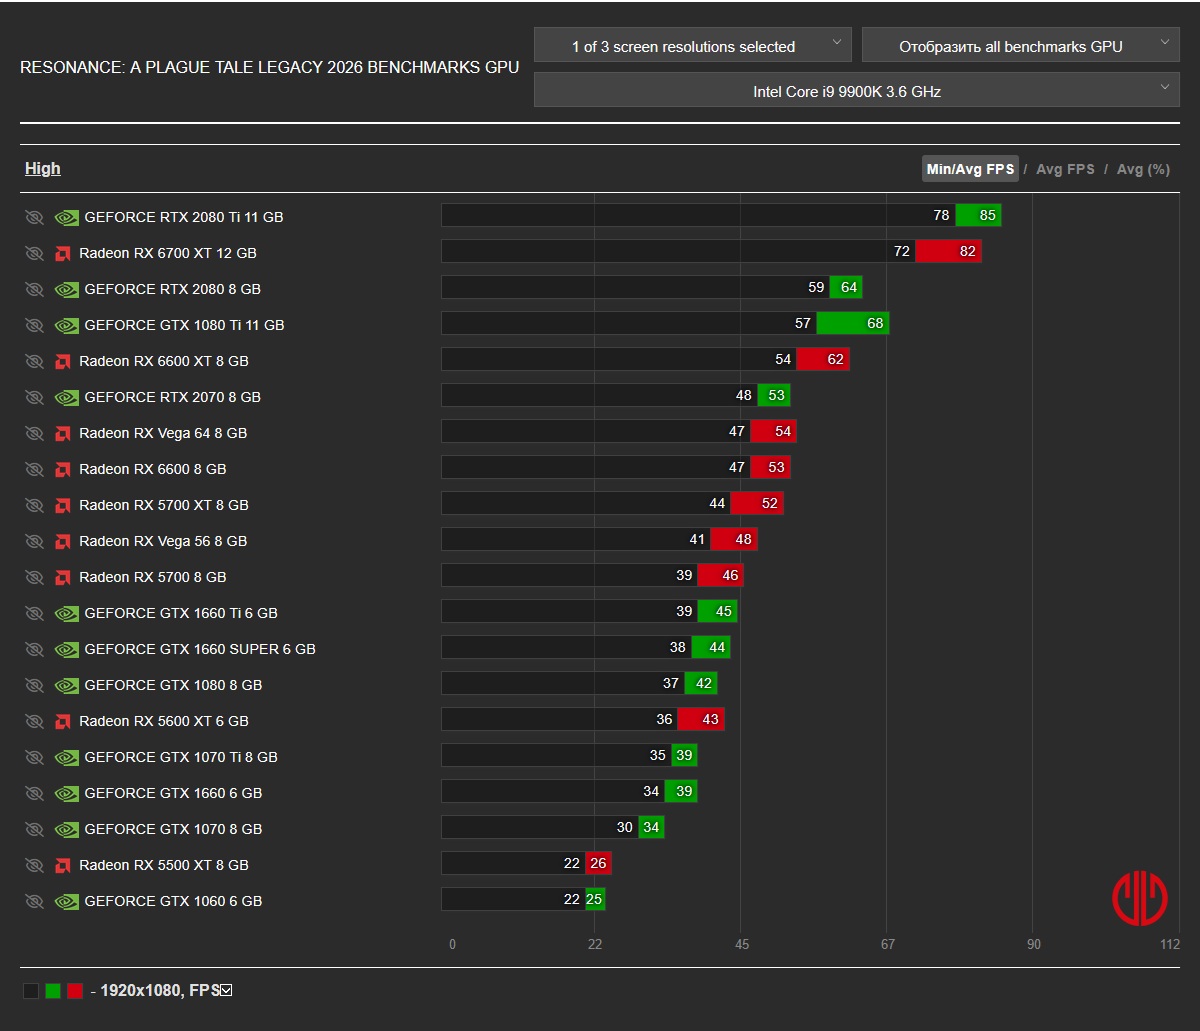This screenshot has height=1031, width=1200.
Task: Click the GEFORCE GTX 1070 Ti 8 GB label
Action: click(x=181, y=757)
